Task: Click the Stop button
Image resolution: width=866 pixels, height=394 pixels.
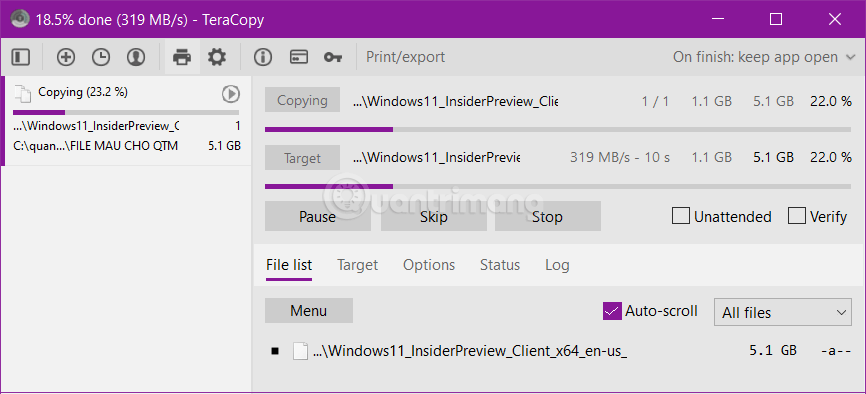Action: click(x=547, y=216)
